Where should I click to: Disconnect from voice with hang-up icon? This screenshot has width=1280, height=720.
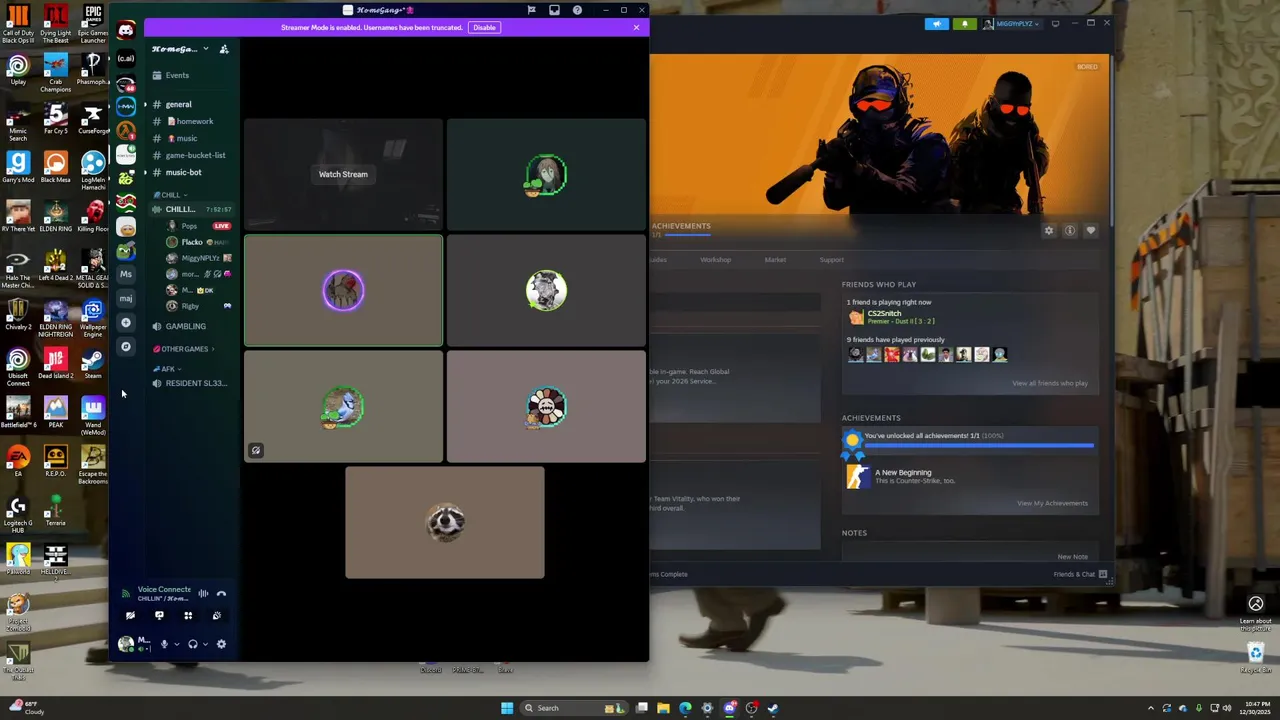[221, 593]
